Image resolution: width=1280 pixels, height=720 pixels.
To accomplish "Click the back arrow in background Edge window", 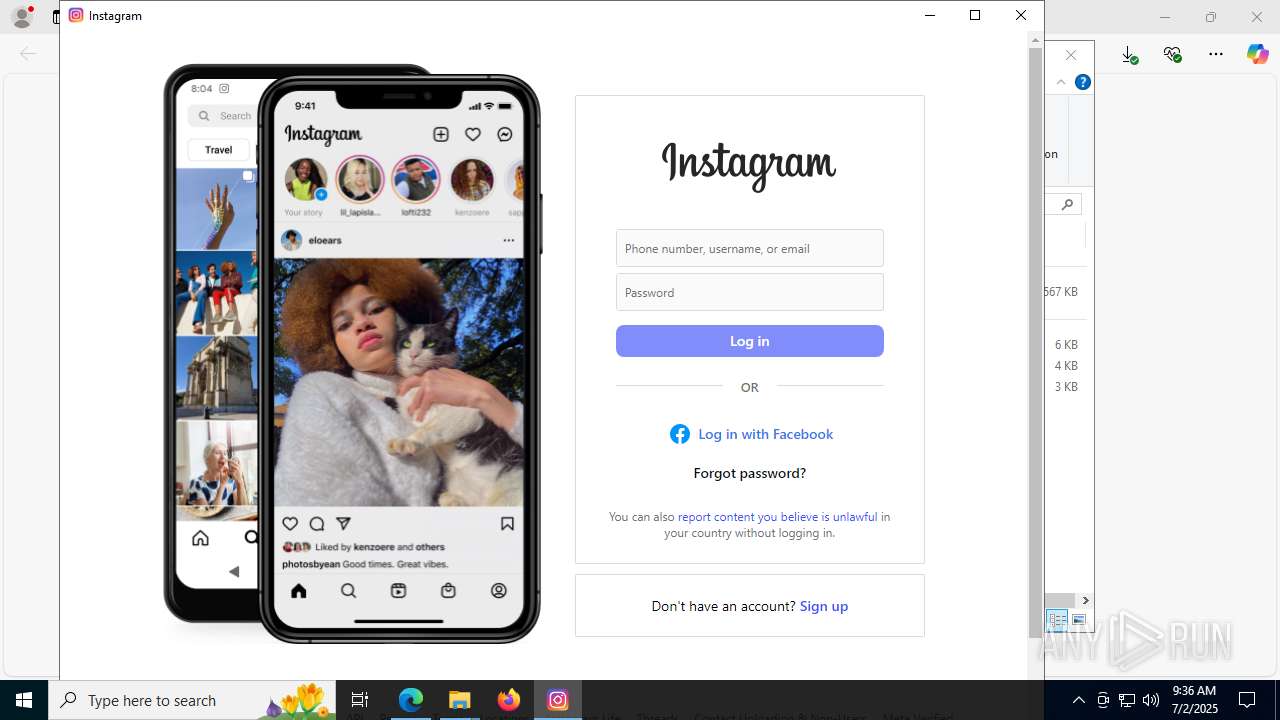I will tap(27, 54).
